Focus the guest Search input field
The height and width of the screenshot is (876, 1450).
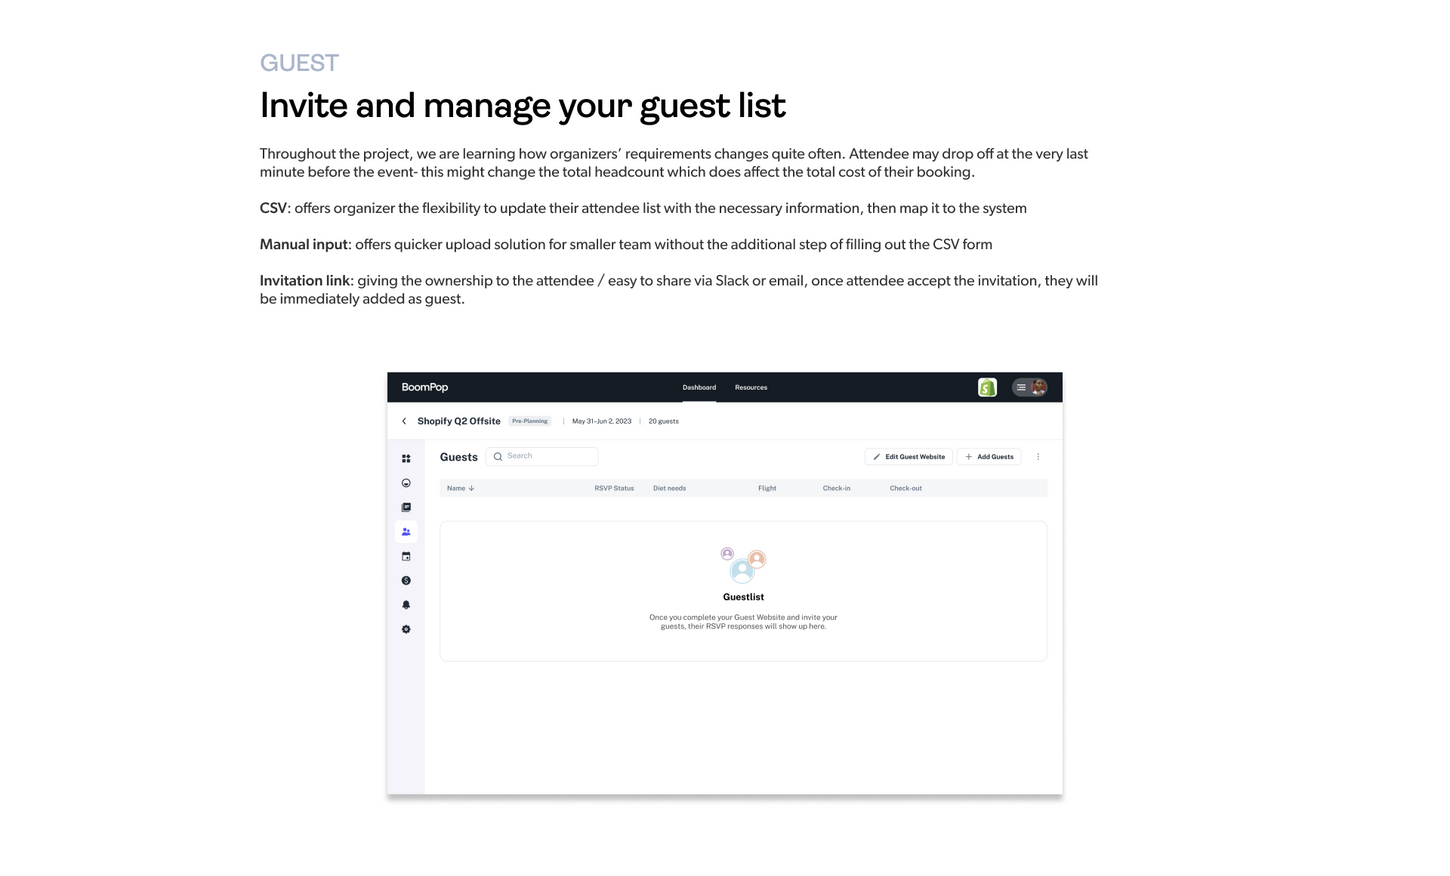coord(542,456)
